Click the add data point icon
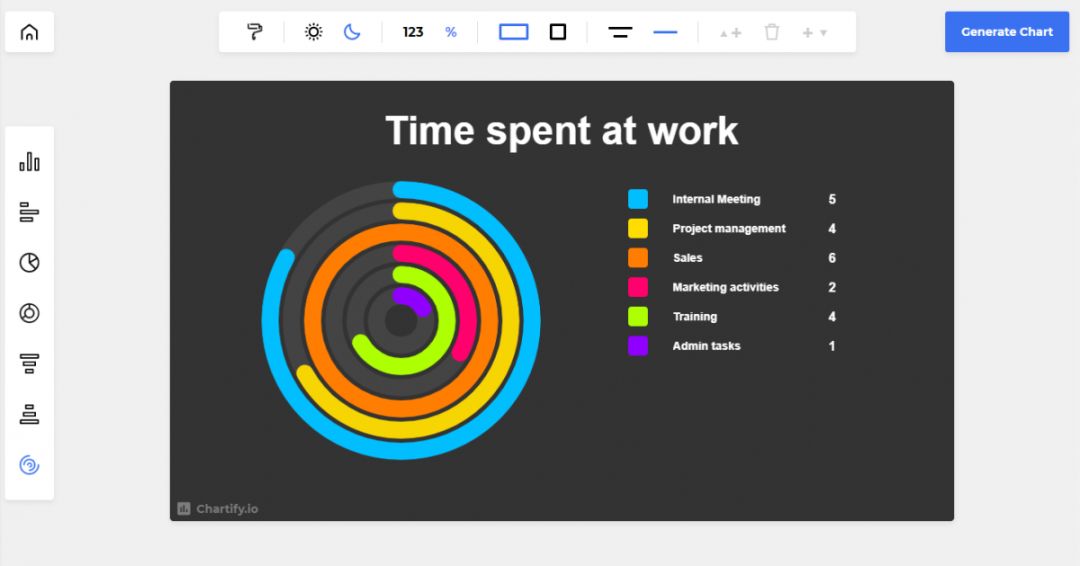Image resolution: width=1080 pixels, height=566 pixels. pyautogui.click(x=731, y=32)
